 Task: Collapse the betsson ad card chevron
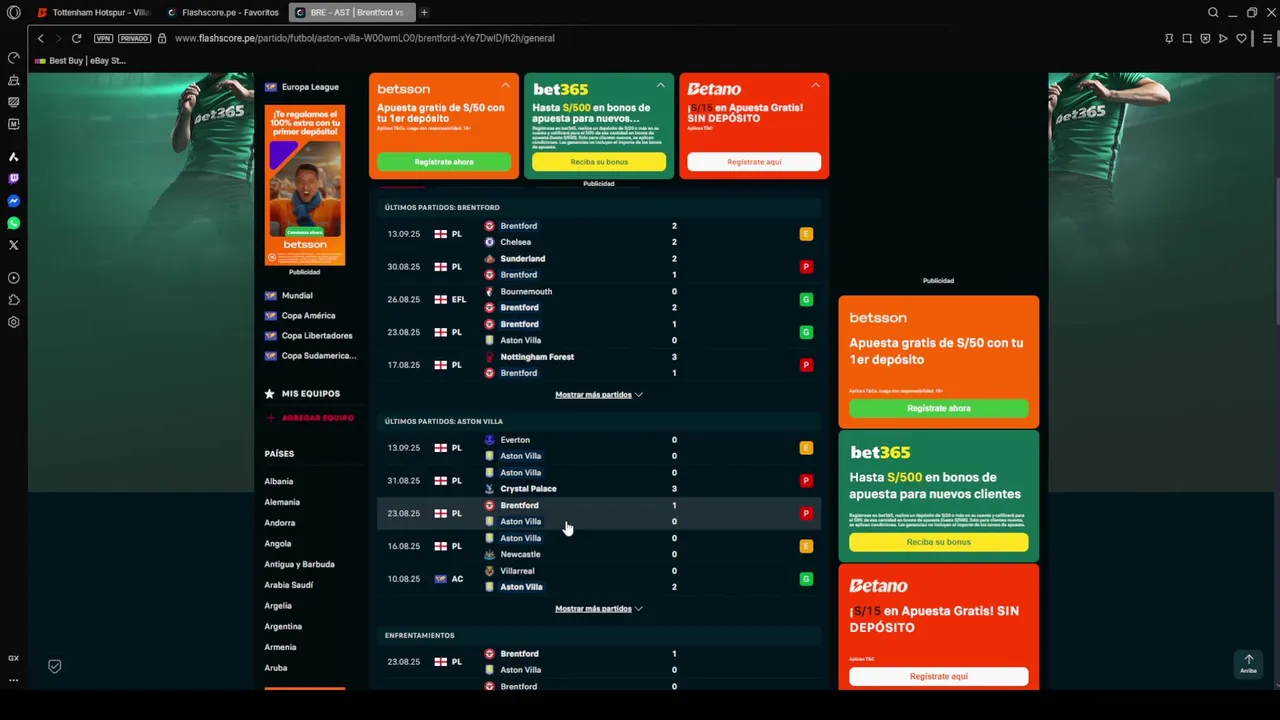click(x=505, y=86)
